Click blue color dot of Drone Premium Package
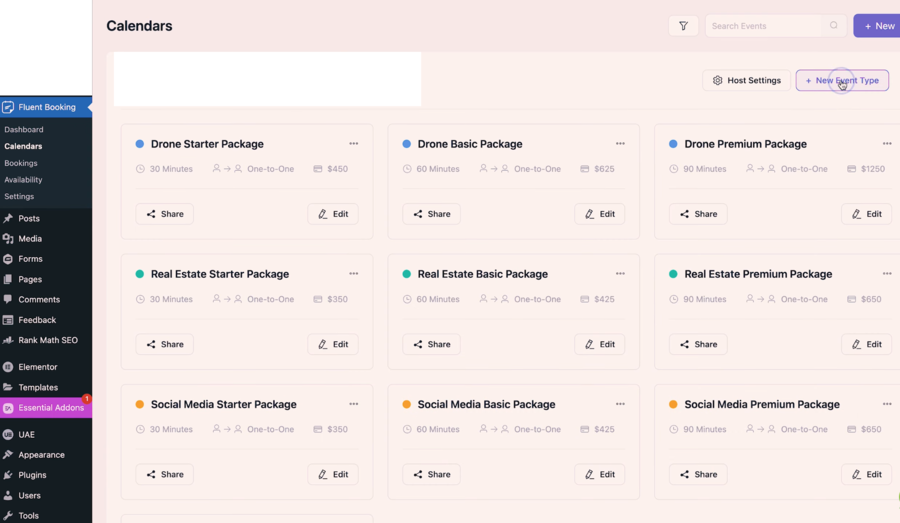Image resolution: width=900 pixels, height=523 pixels. tap(673, 144)
